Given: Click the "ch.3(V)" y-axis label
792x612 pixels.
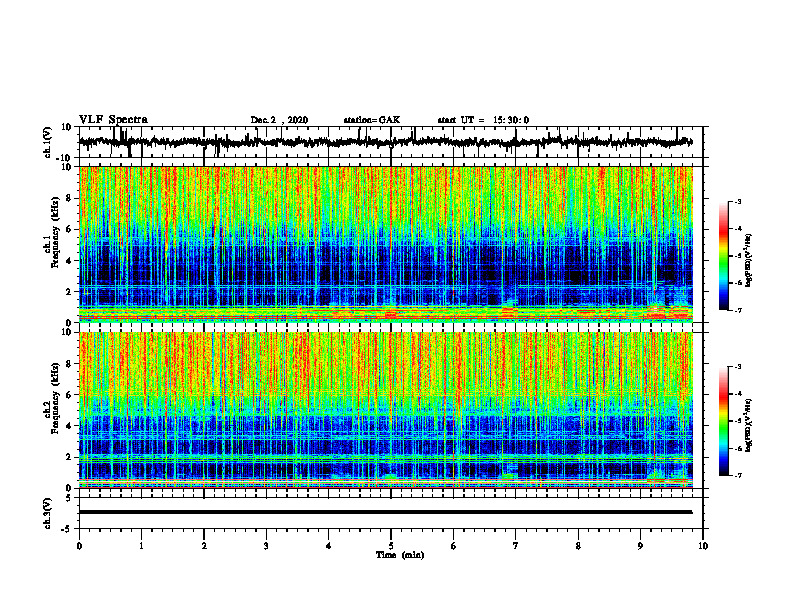Looking at the screenshot, I should pyautogui.click(x=47, y=513).
